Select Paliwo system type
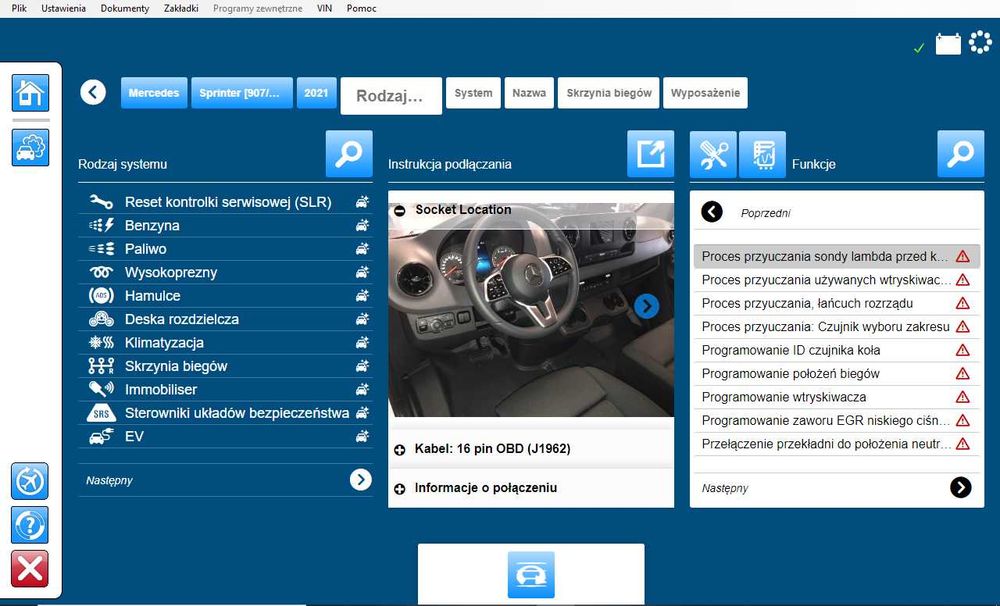Viewport: 1000px width, 606px height. coord(225,249)
